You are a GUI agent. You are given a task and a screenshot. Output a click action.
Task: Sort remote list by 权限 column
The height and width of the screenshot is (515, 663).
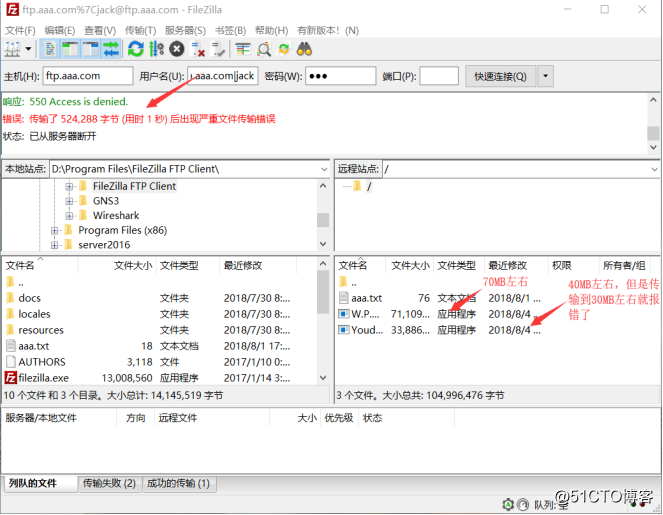(573, 265)
